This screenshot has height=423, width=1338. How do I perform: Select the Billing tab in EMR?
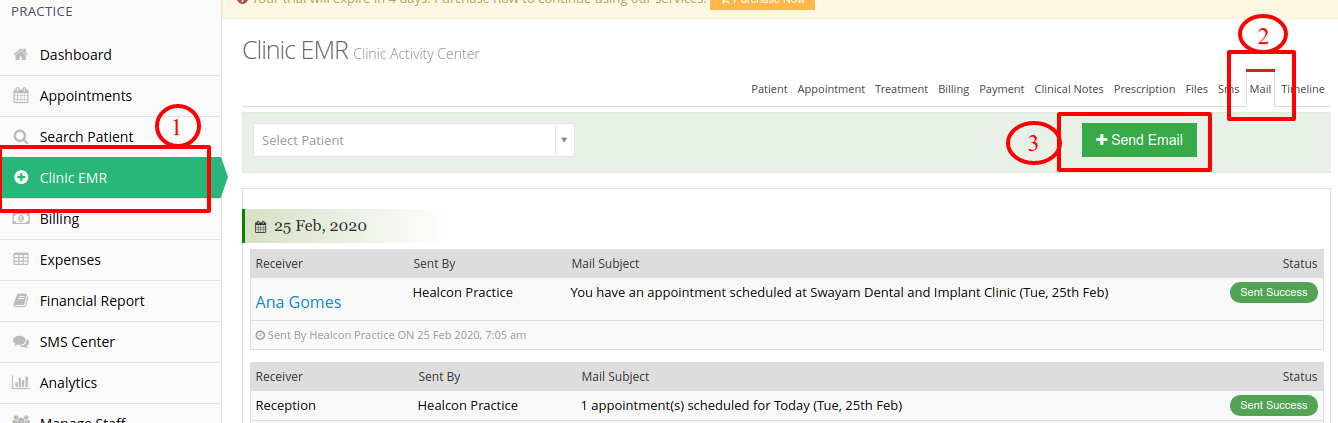[953, 89]
